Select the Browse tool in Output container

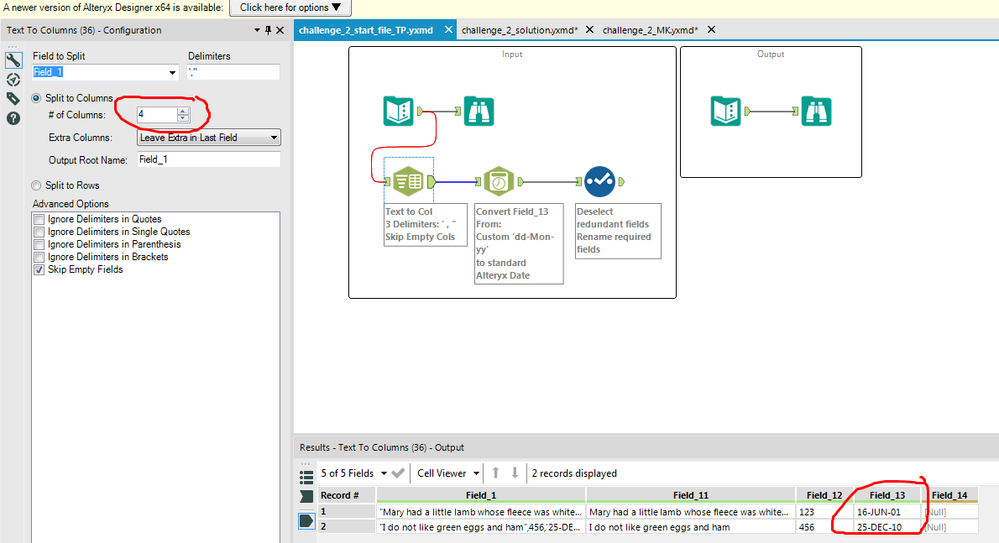[816, 112]
